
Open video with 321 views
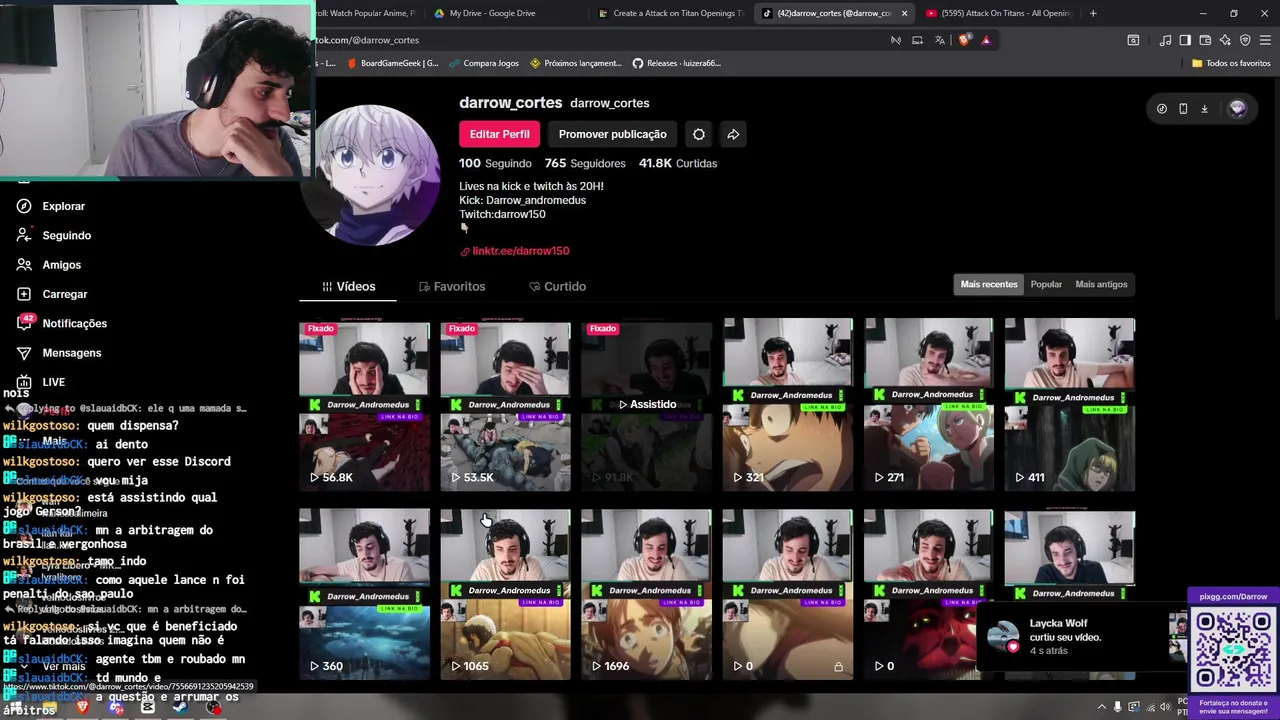[x=788, y=405]
